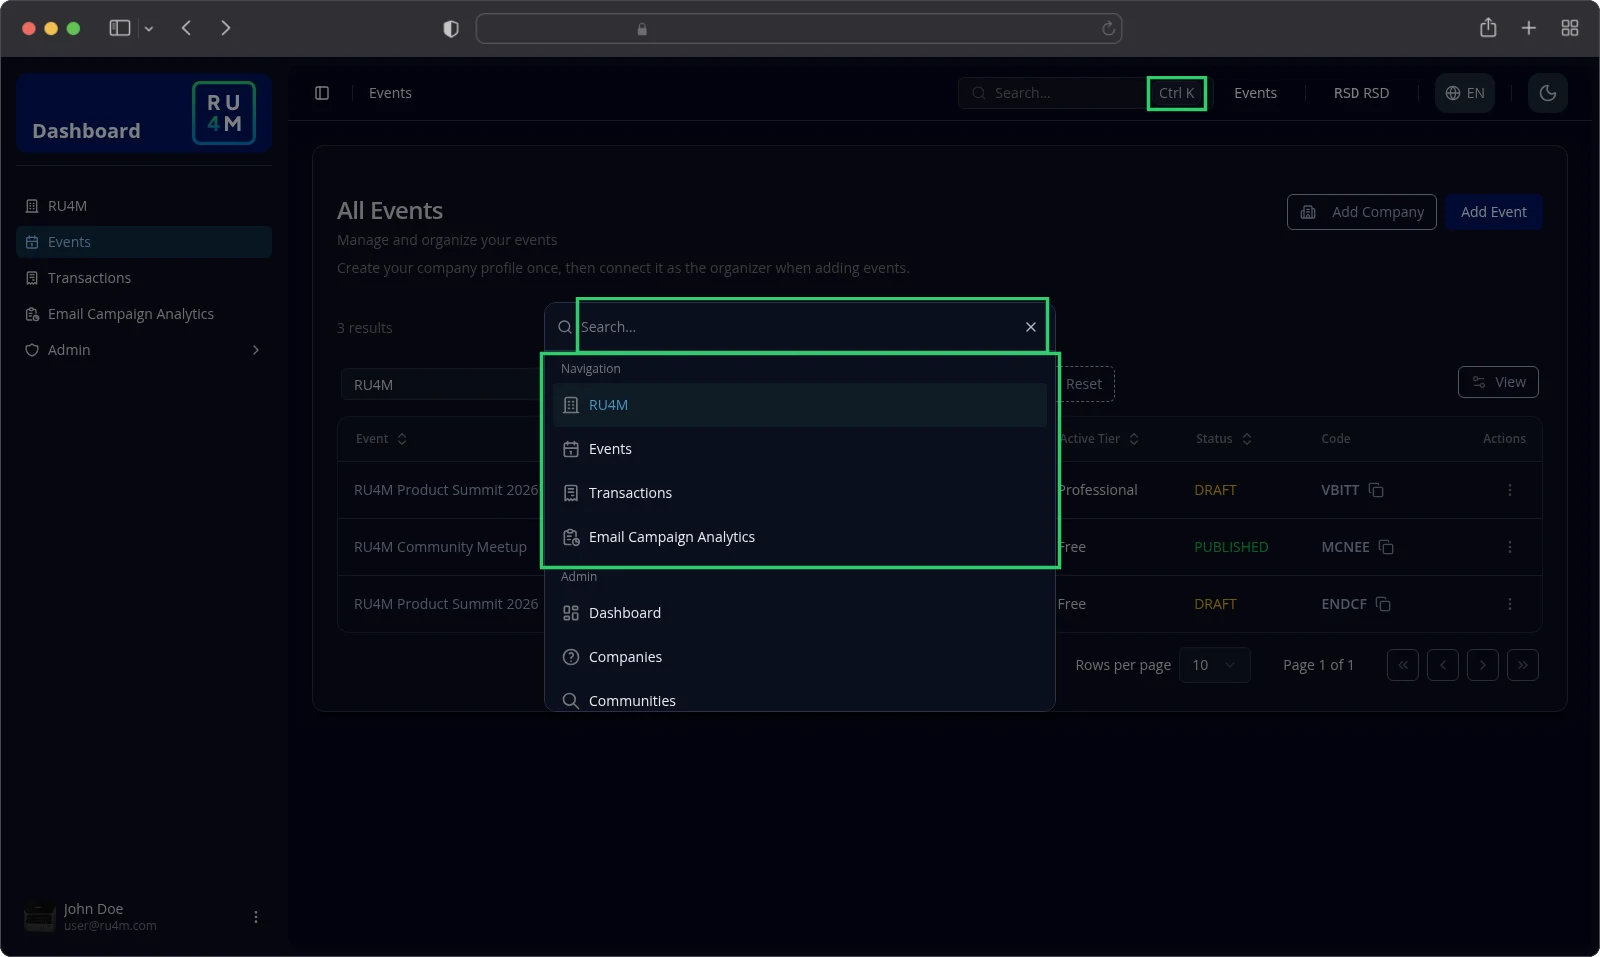
Task: Toggle the app sidebar panel icon
Action: (x=322, y=93)
